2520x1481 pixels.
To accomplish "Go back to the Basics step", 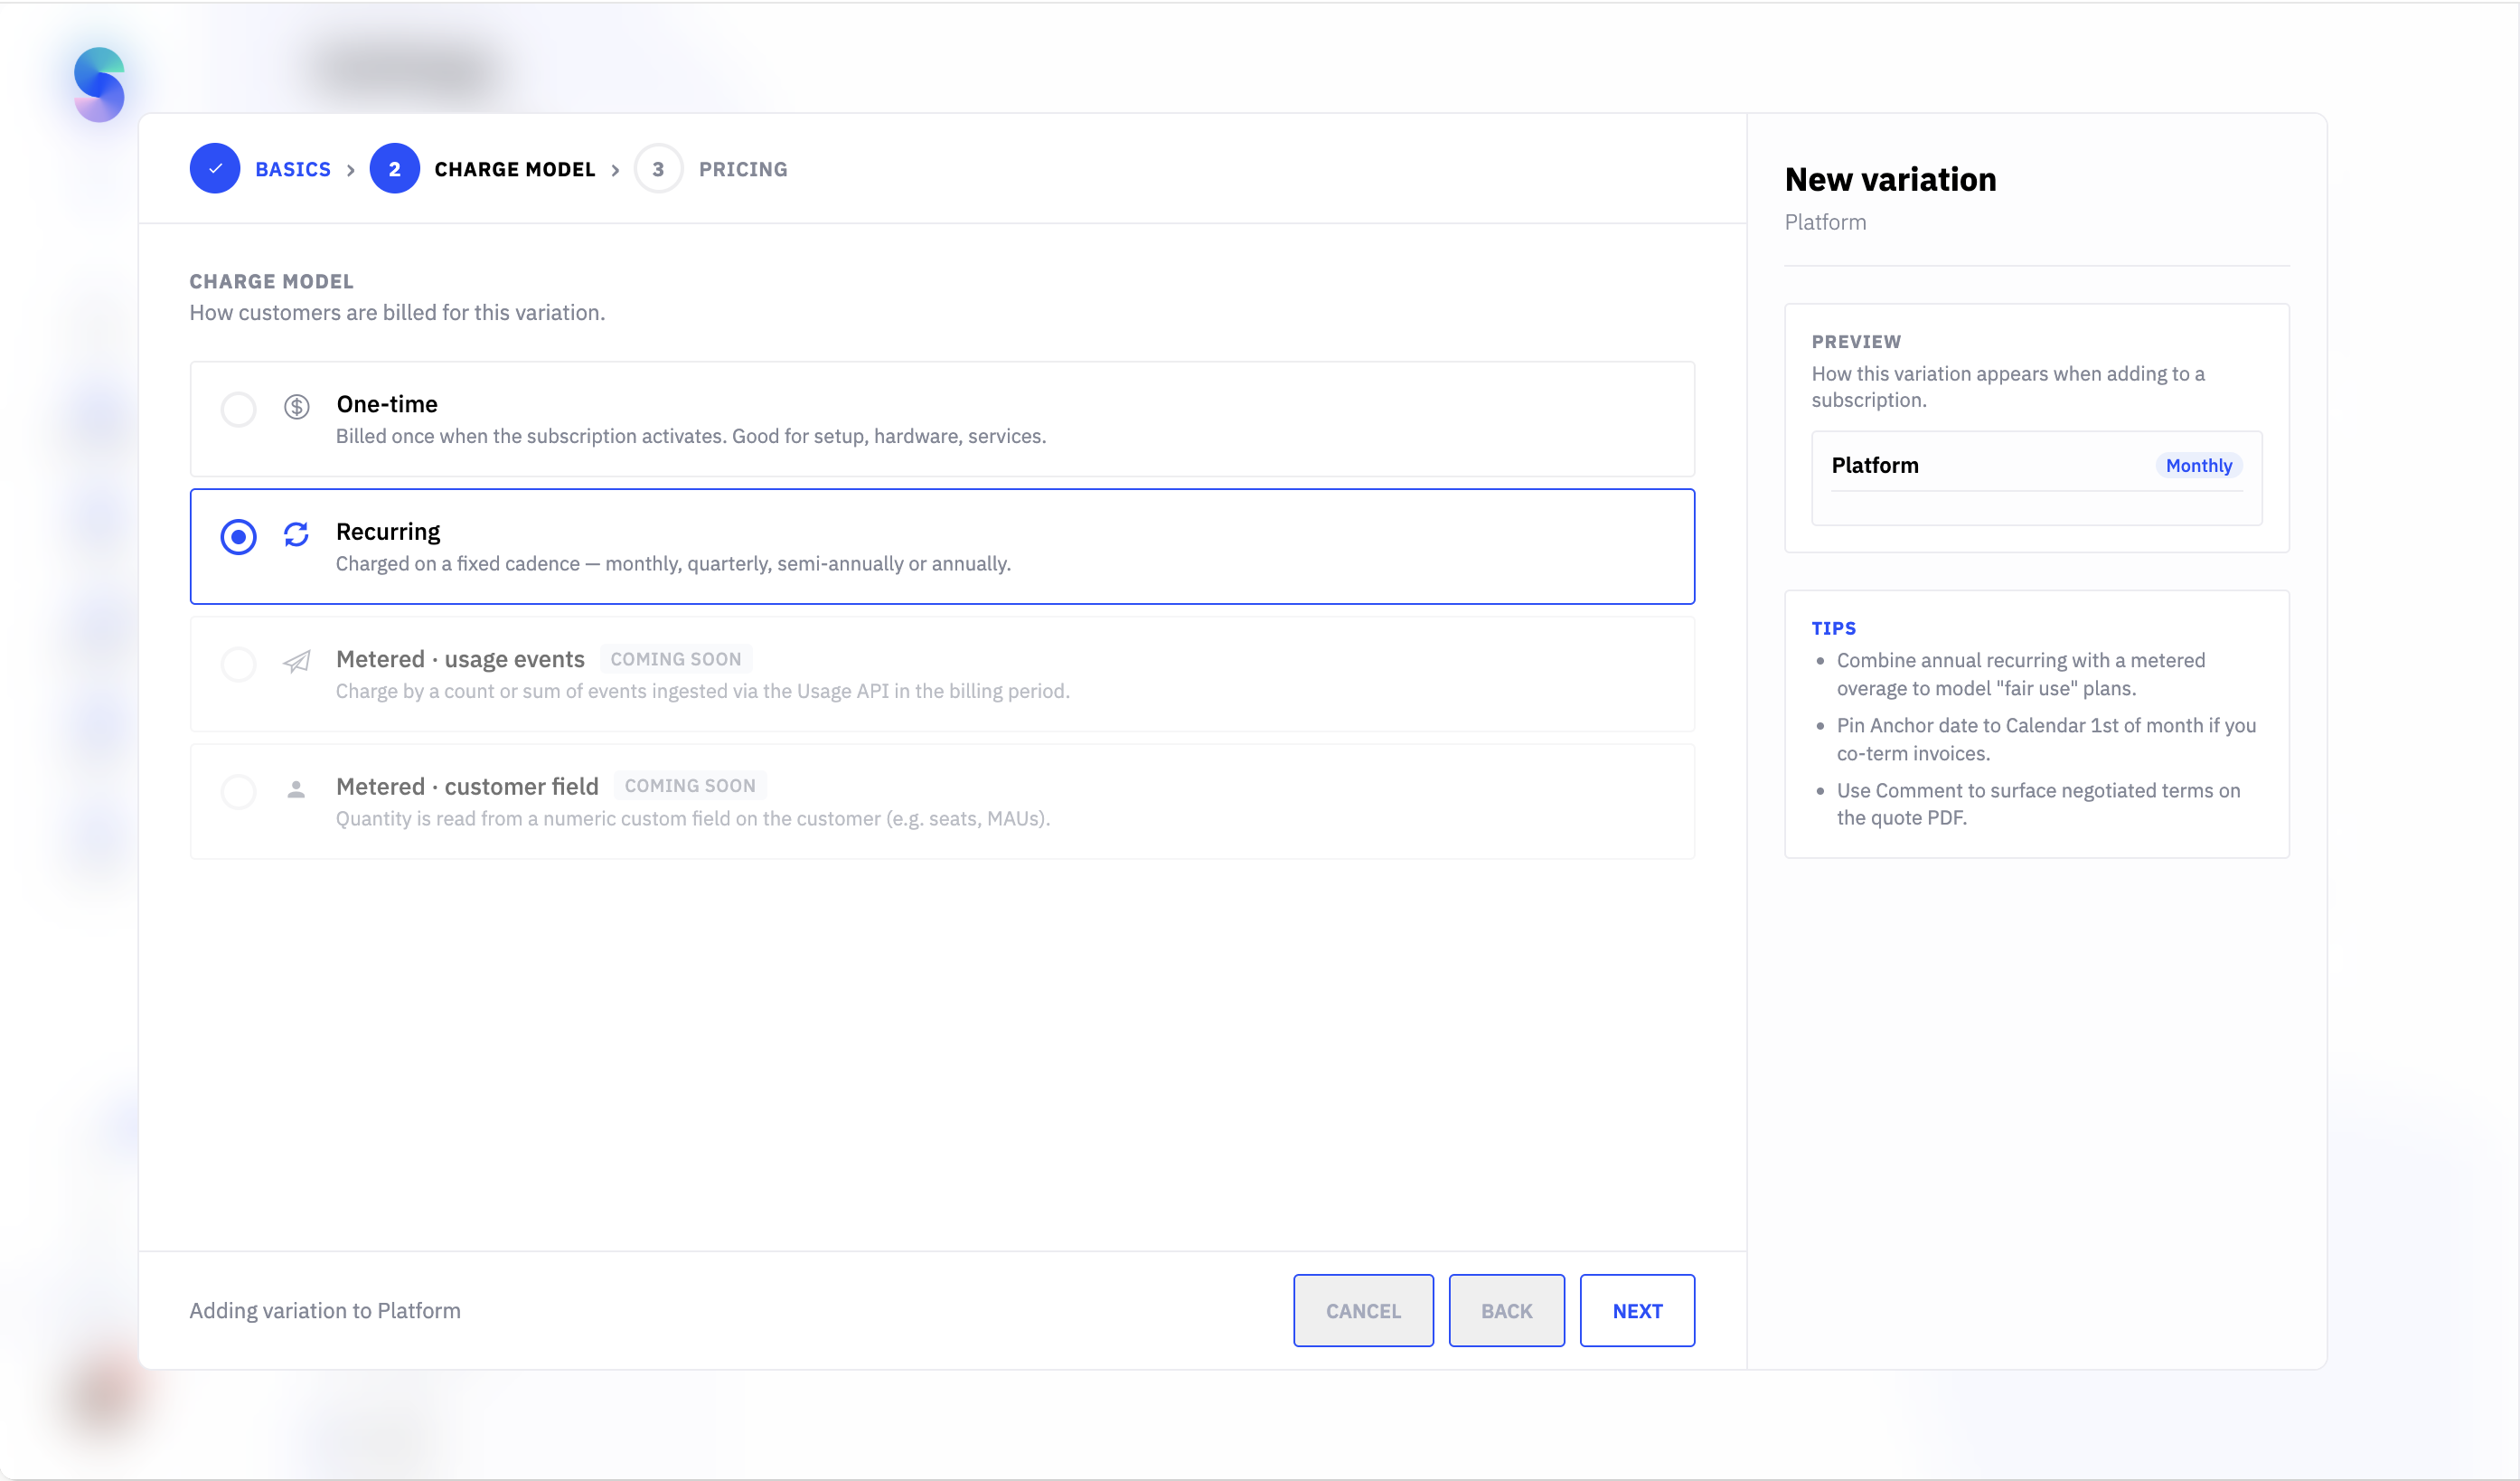I will [293, 169].
